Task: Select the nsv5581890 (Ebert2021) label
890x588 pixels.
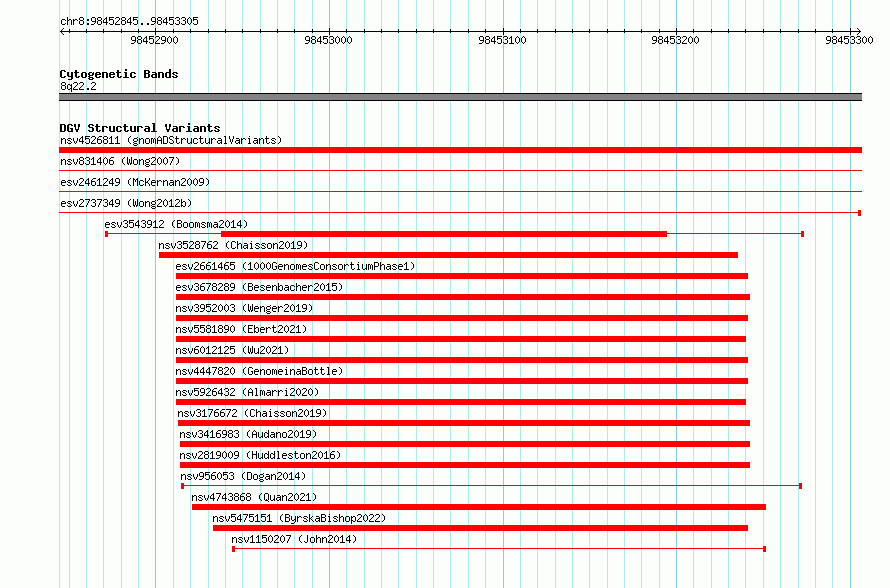Action: [241, 329]
